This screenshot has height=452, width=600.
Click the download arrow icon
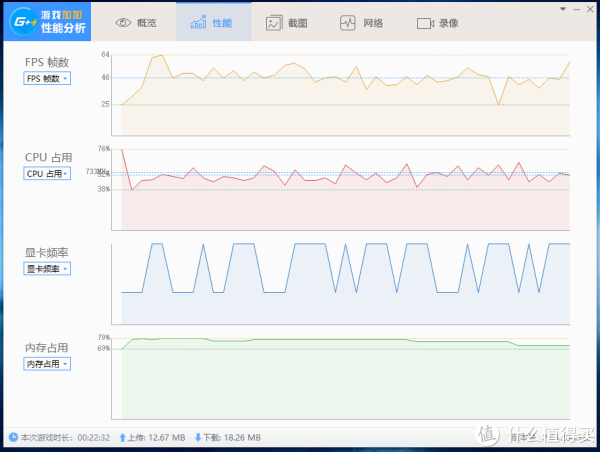tap(198, 437)
